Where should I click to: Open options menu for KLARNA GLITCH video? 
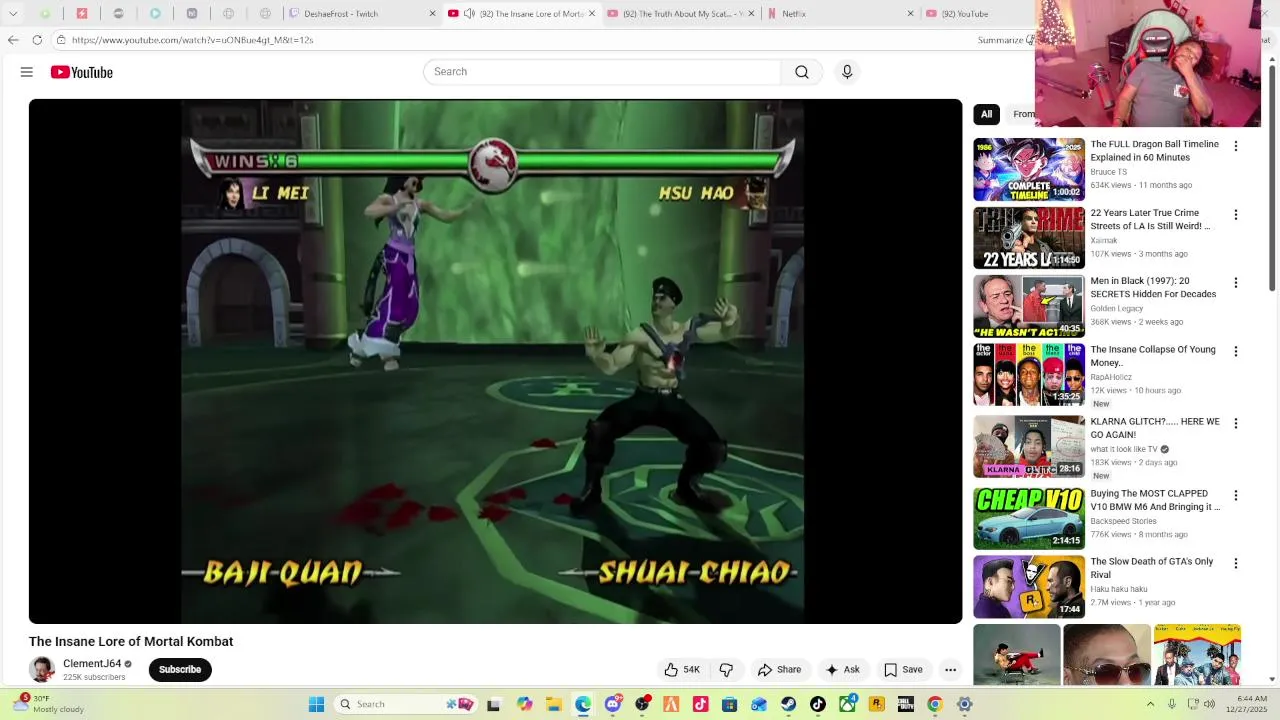coord(1236,424)
